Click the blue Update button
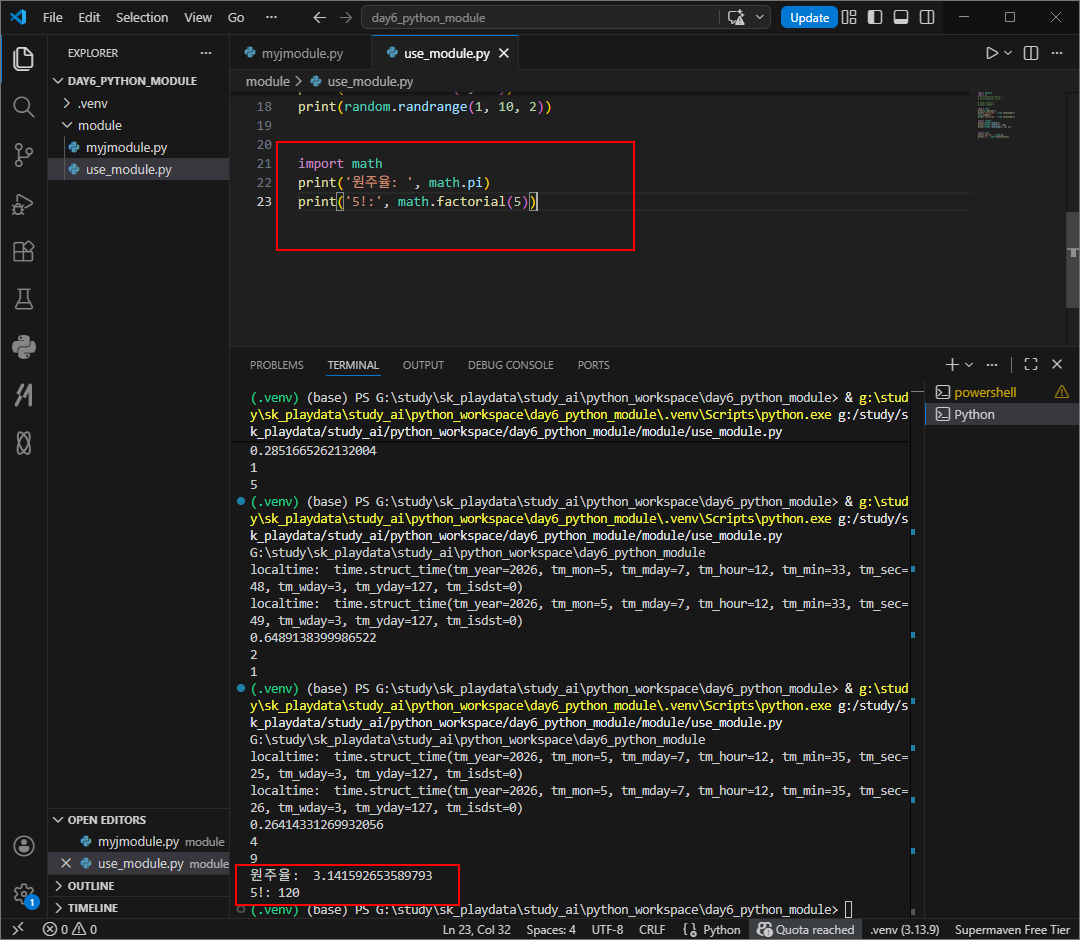Image resolution: width=1080 pixels, height=940 pixels. (x=809, y=17)
